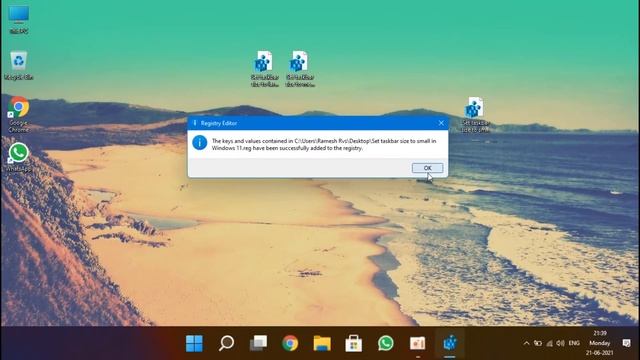Open the network signal tray icon

(549, 343)
